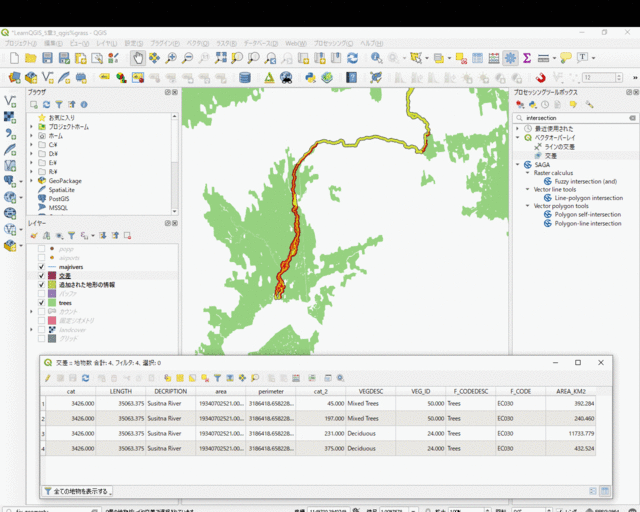Click the バッファ layer purple swatch

tap(52, 294)
